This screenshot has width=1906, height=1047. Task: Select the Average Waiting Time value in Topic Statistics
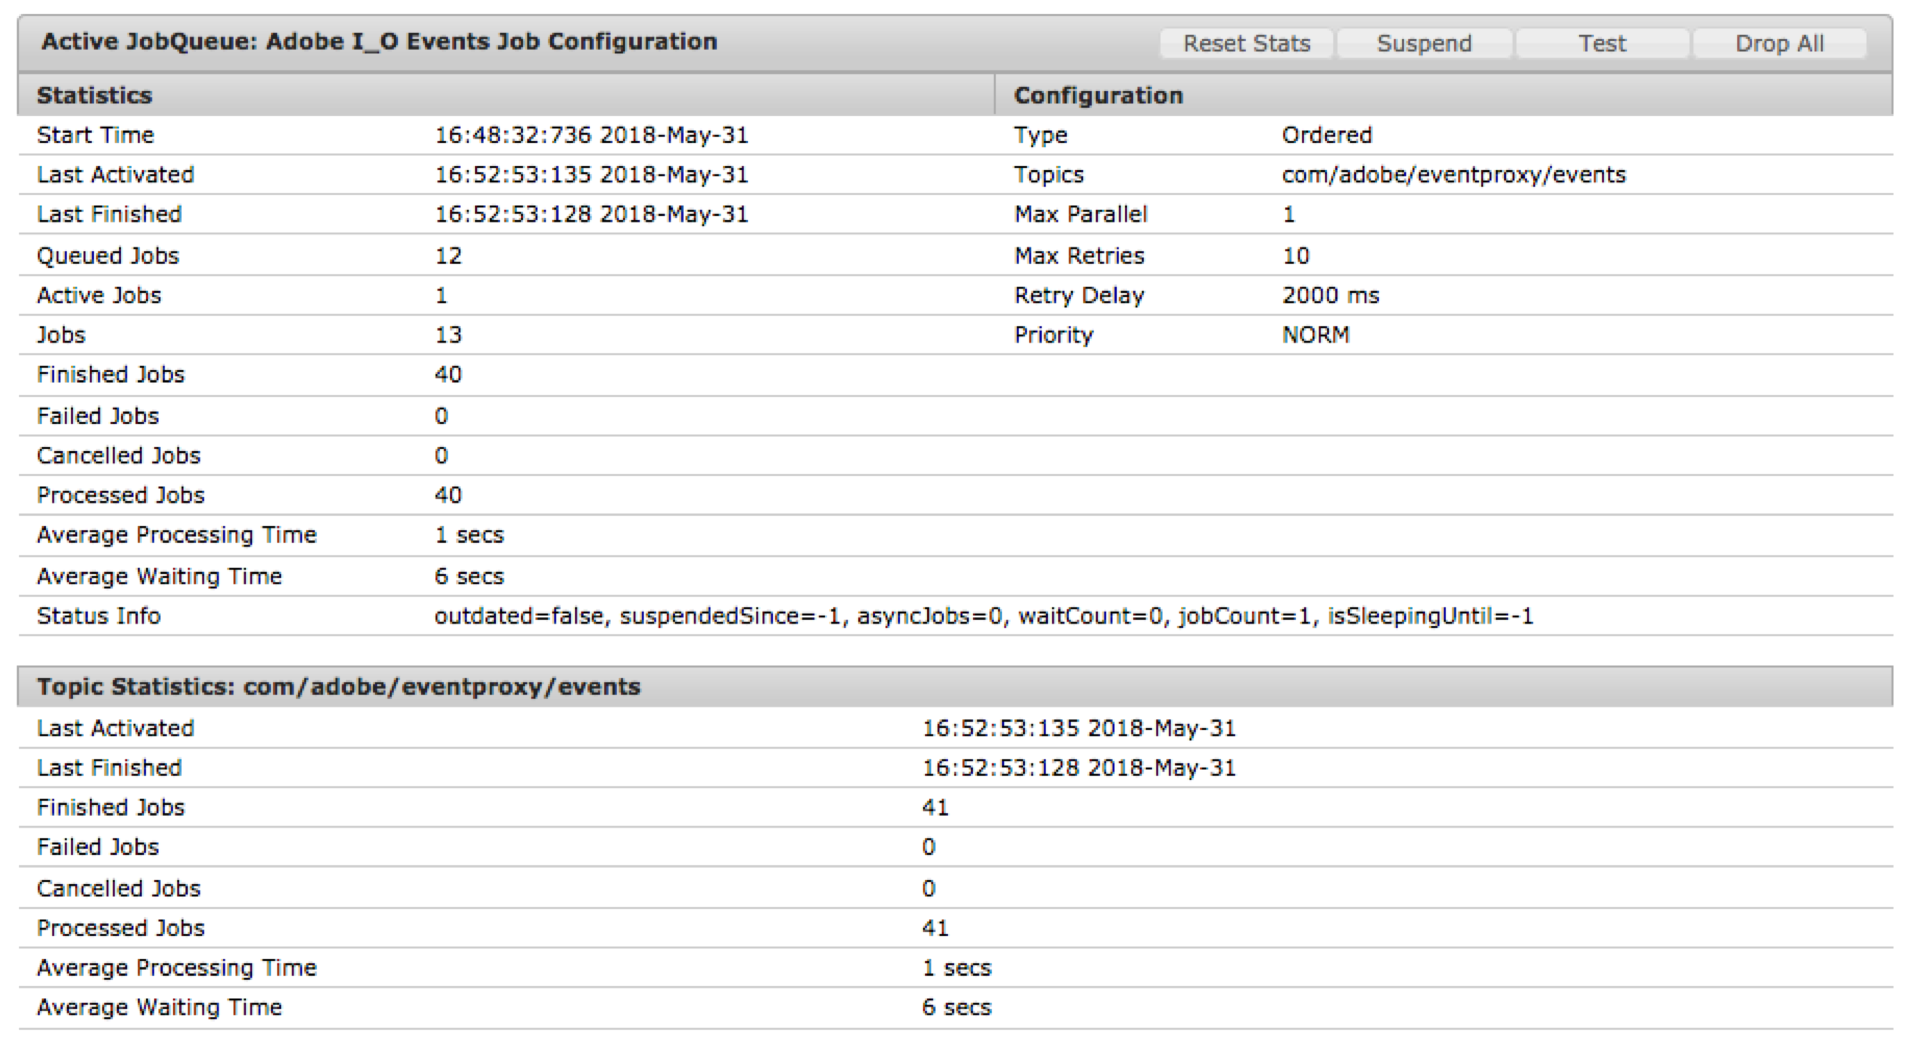pos(957,1007)
